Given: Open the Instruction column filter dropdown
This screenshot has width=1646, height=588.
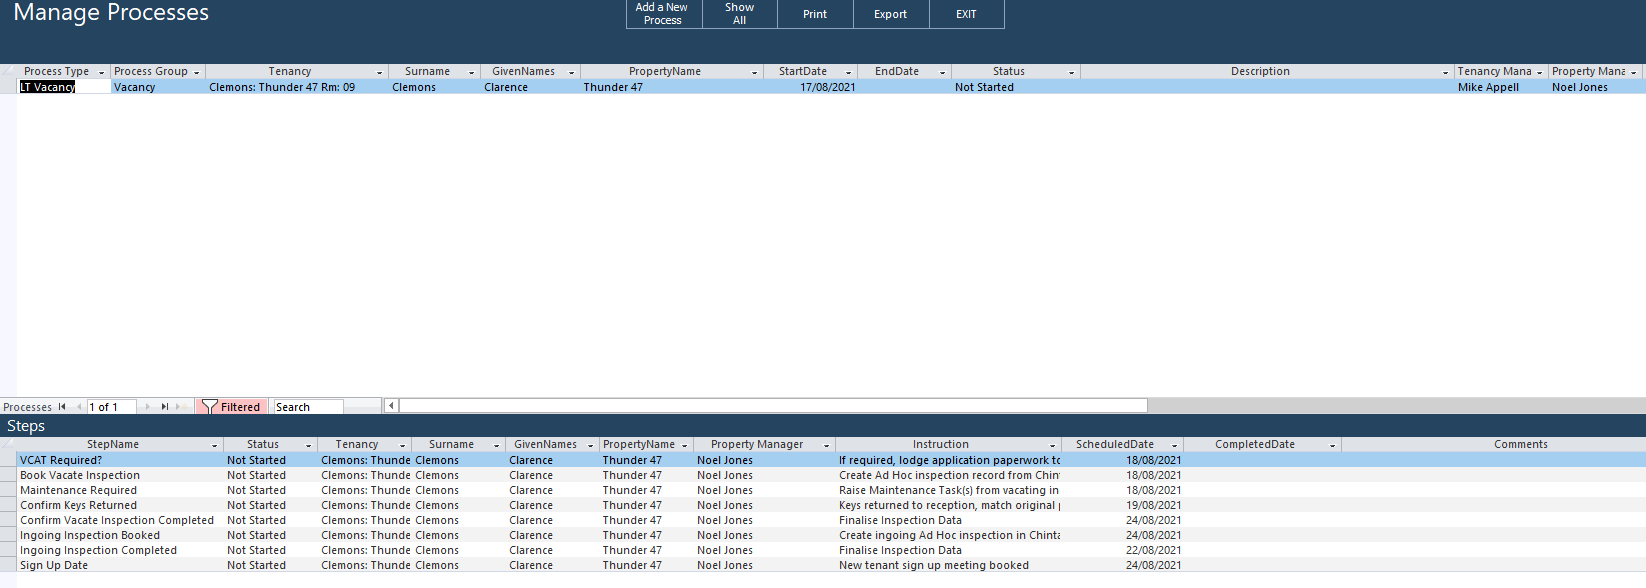Looking at the screenshot, I should [1052, 445].
